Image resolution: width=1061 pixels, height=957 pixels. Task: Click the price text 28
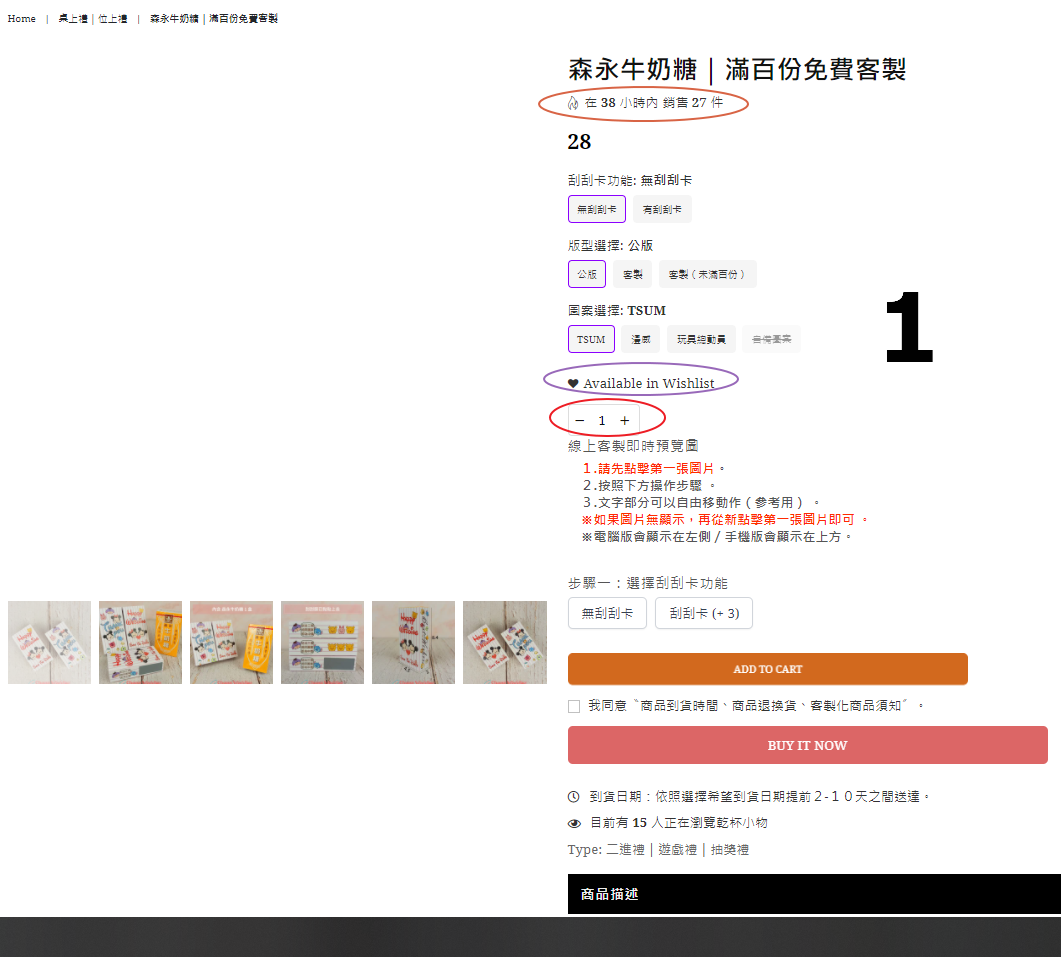pyautogui.click(x=579, y=141)
